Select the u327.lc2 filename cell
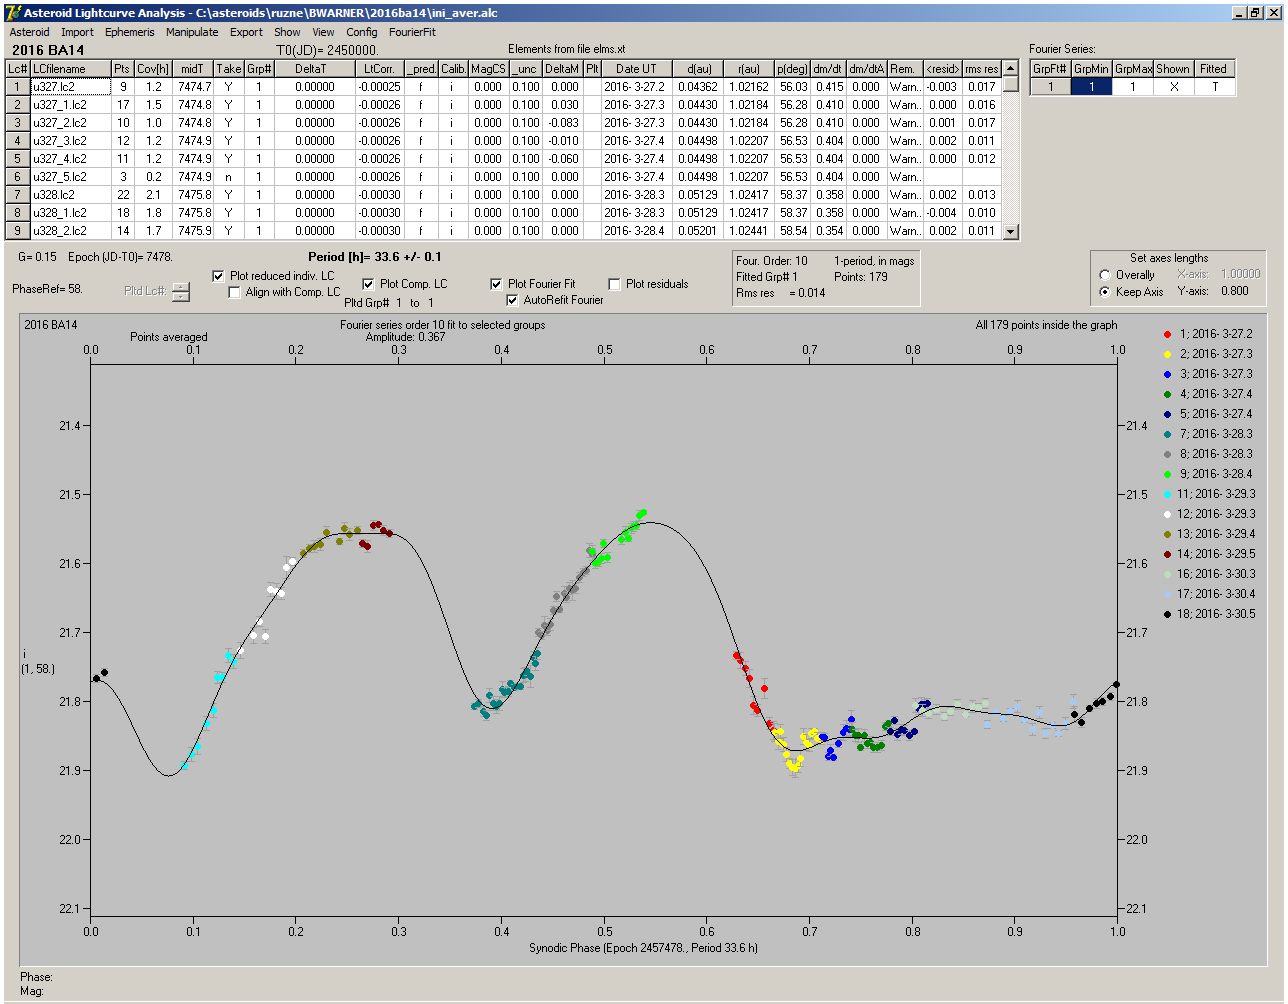This screenshot has height=1004, width=1288. (x=70, y=87)
